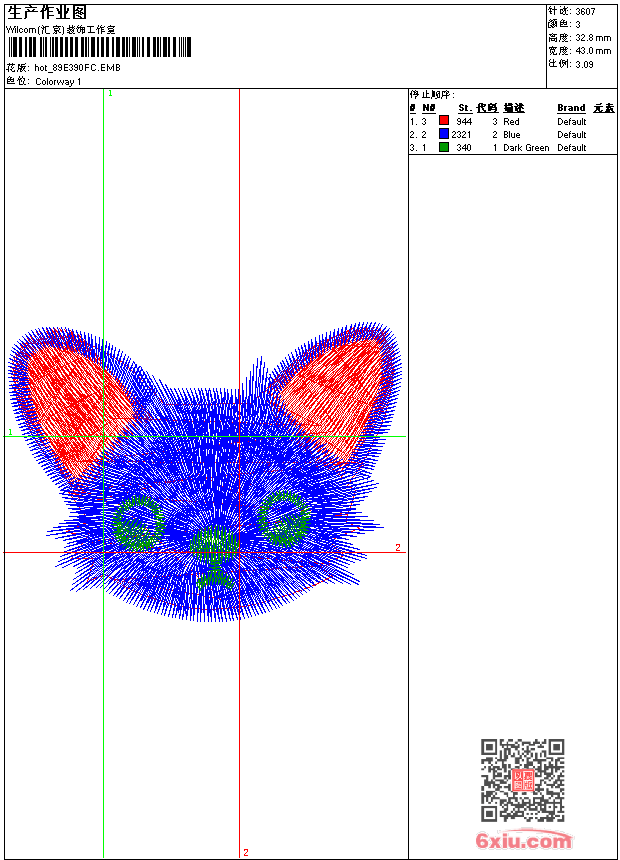Click the red color swatch in row 1
The height and width of the screenshot is (860, 620).
click(x=444, y=121)
